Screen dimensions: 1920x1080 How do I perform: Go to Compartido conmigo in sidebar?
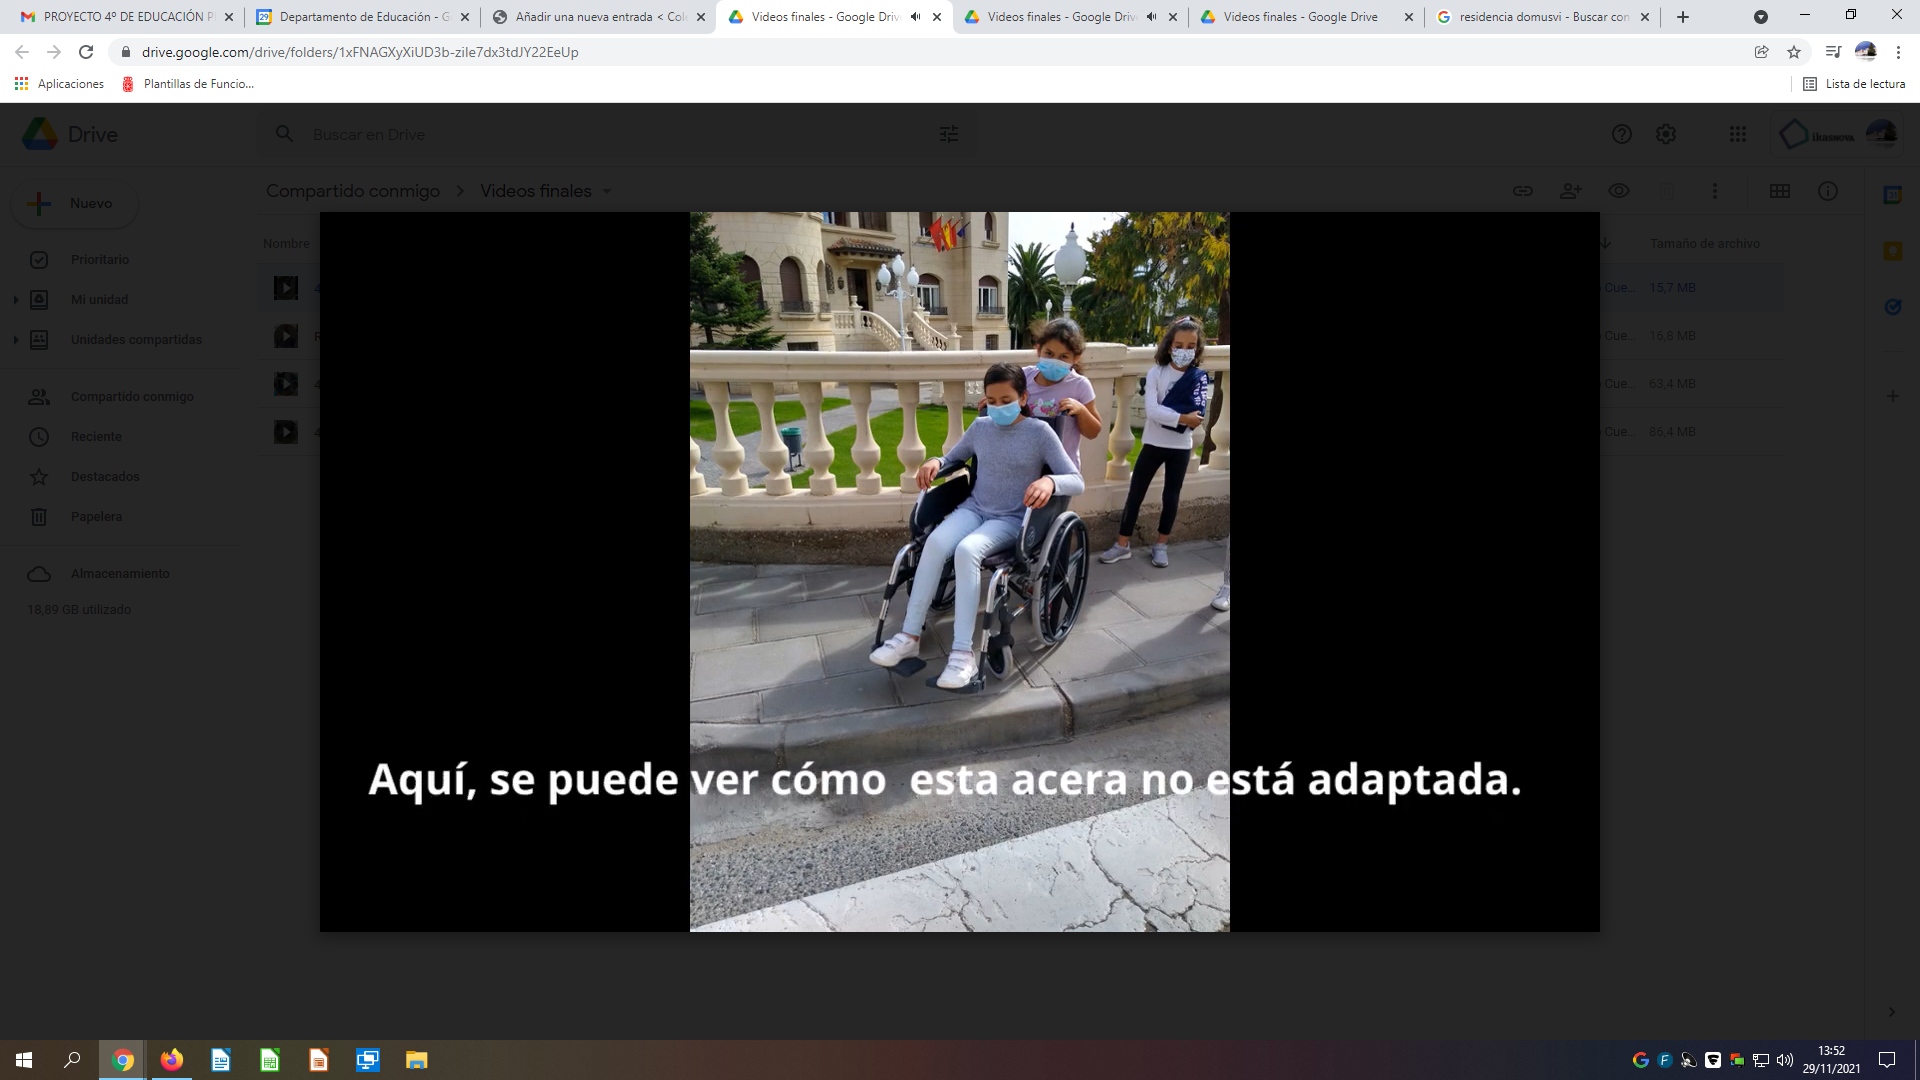(132, 397)
